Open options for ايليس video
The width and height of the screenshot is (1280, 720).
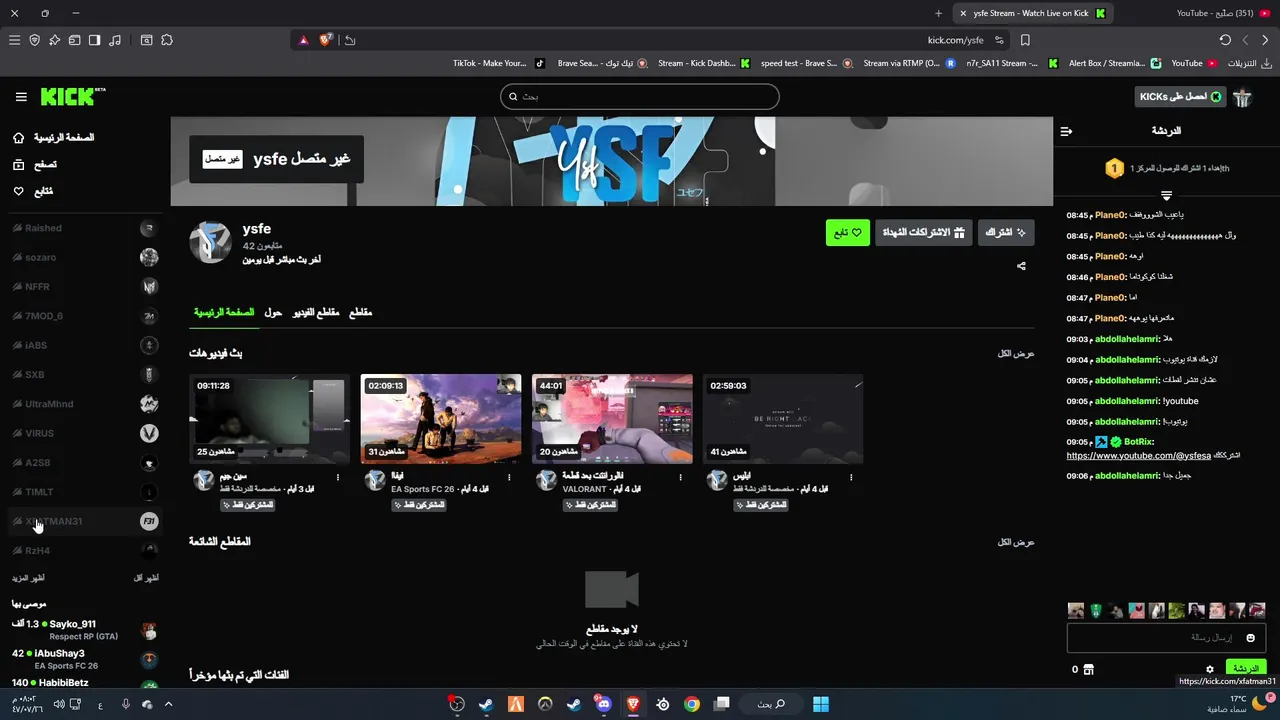tap(852, 477)
